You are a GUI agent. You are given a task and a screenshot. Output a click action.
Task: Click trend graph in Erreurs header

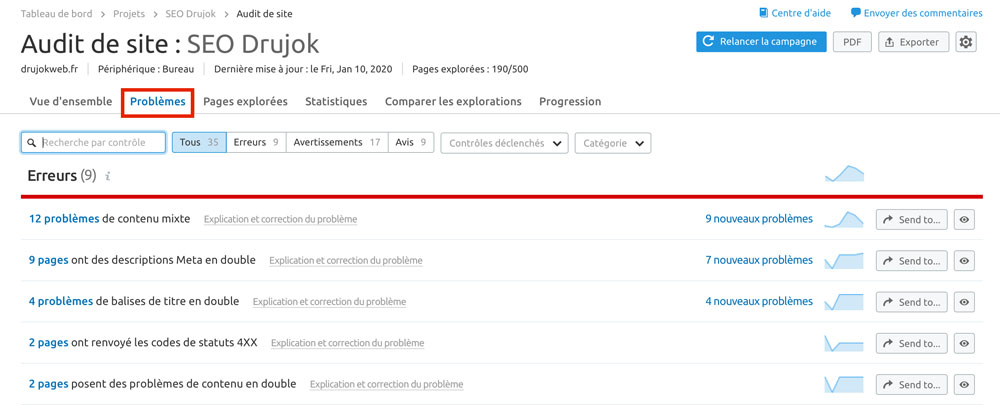click(844, 173)
